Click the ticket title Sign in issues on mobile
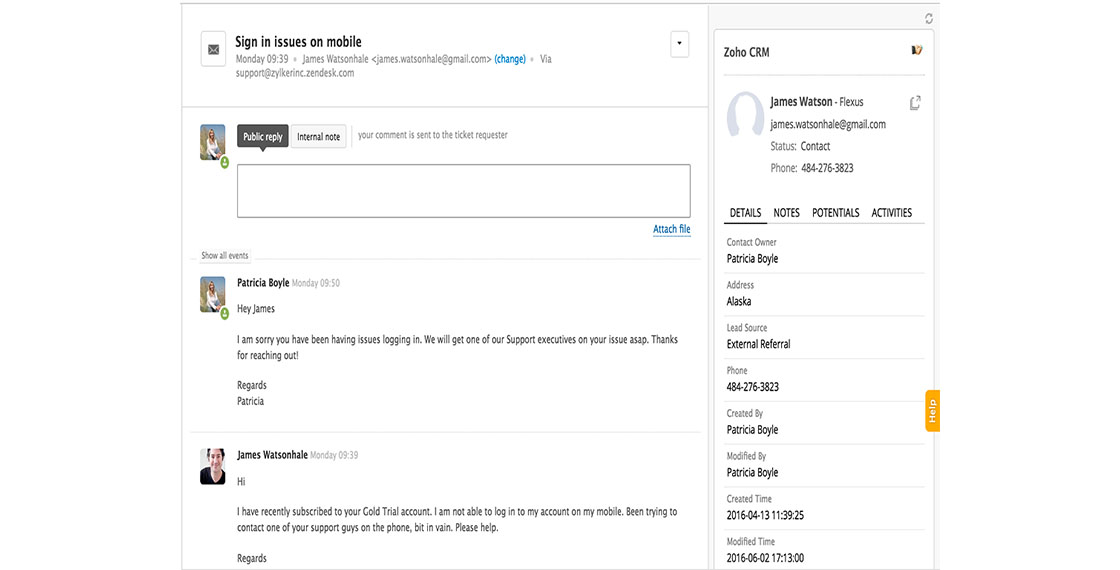The image size is (1120, 570). click(x=299, y=41)
